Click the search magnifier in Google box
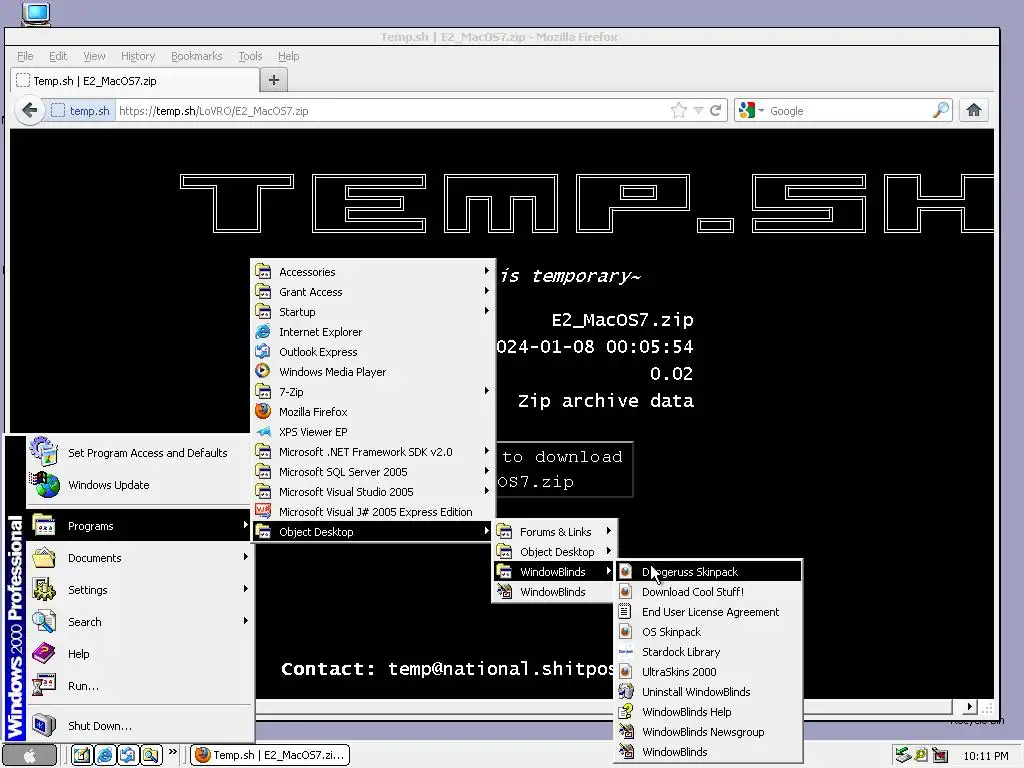 point(940,110)
